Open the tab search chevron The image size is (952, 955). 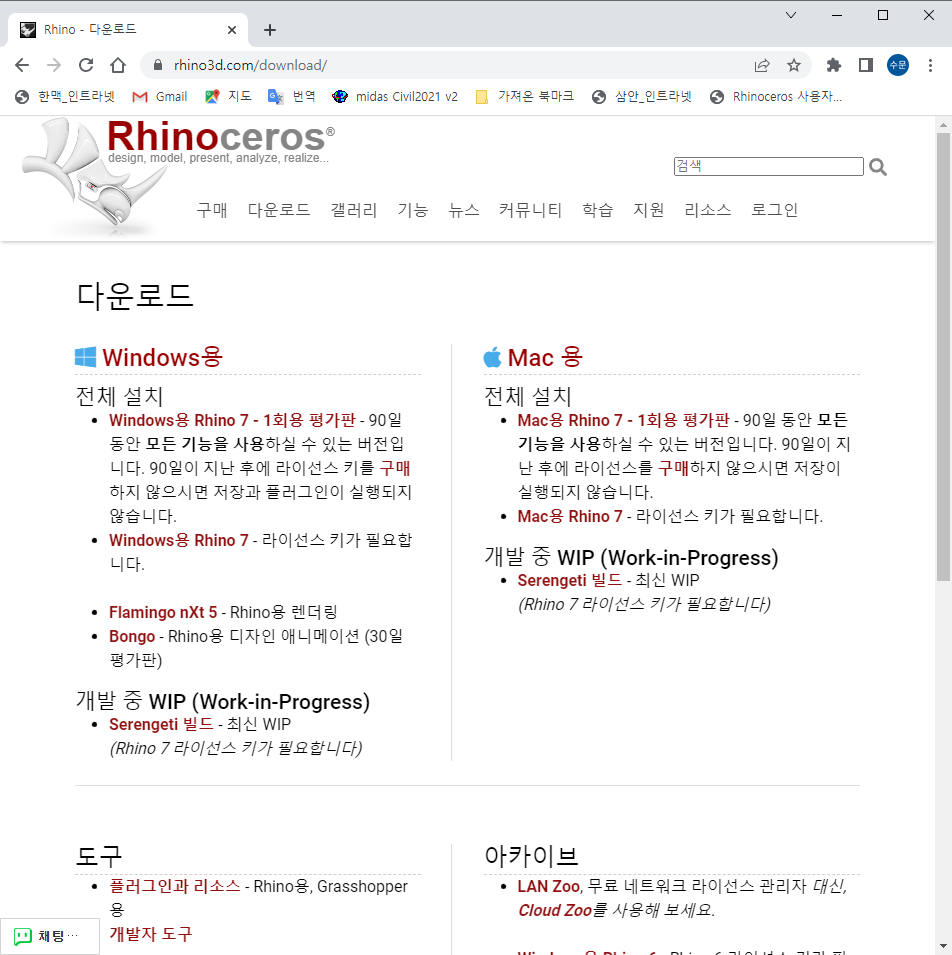pyautogui.click(x=791, y=15)
